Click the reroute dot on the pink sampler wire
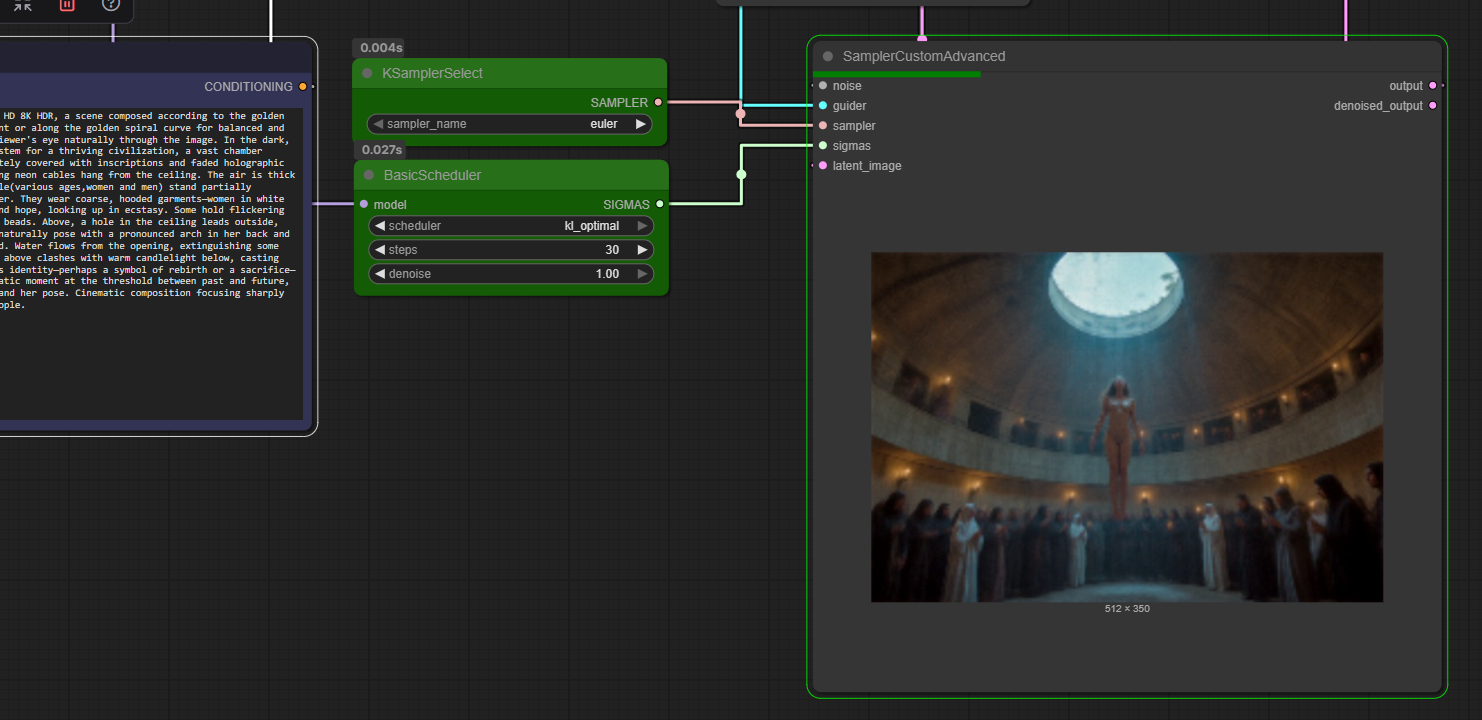The height and width of the screenshot is (720, 1482). coord(740,114)
